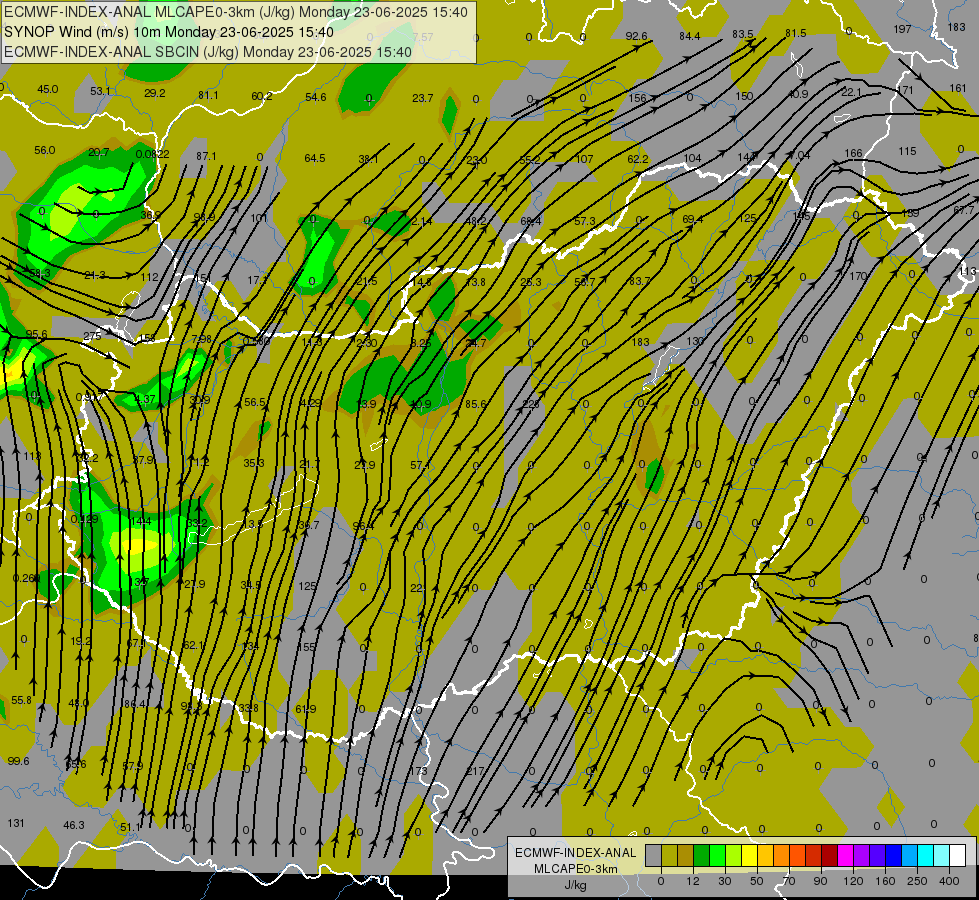This screenshot has width=979, height=900.
Task: Click the magenta legend swatch
Action: click(845, 856)
